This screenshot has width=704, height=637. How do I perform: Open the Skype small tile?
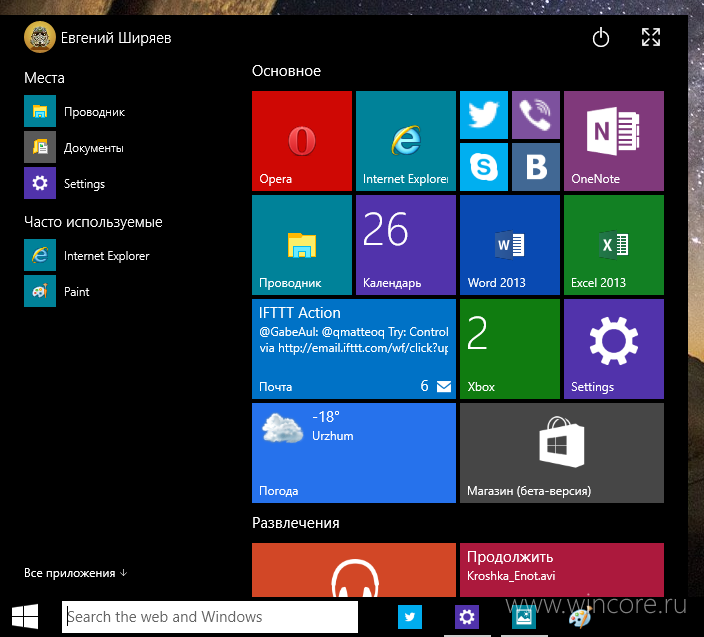(x=484, y=167)
